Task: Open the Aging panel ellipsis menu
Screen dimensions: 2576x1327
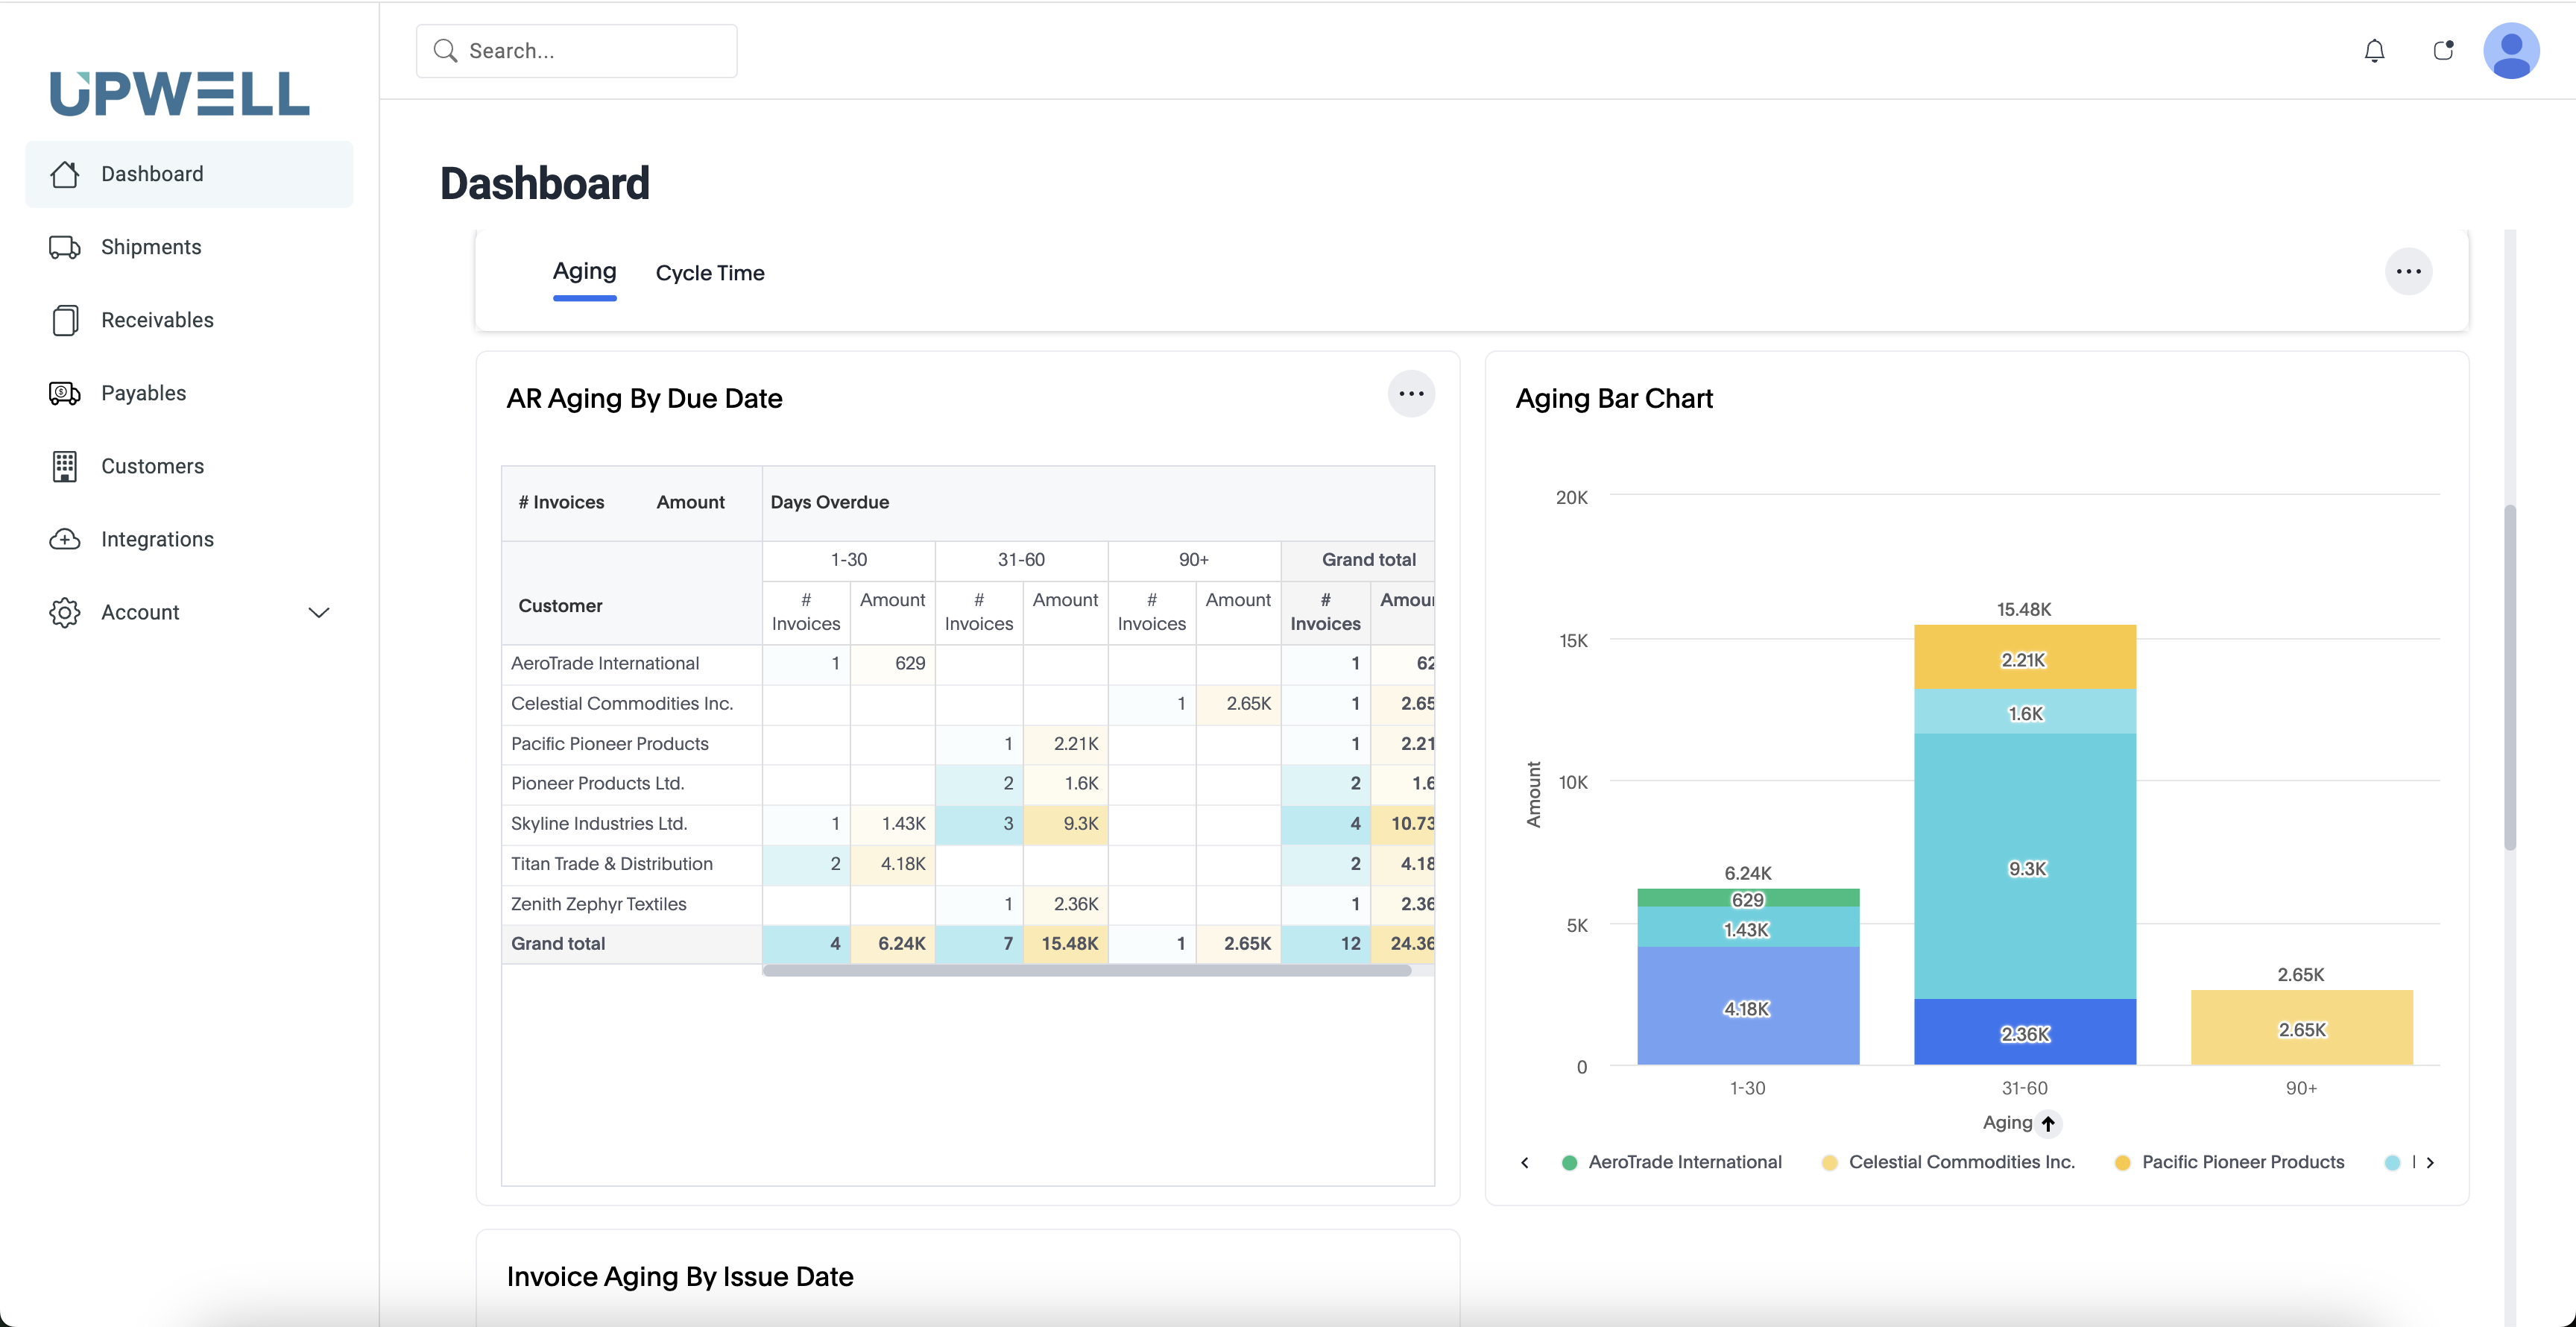Action: pos(2409,271)
